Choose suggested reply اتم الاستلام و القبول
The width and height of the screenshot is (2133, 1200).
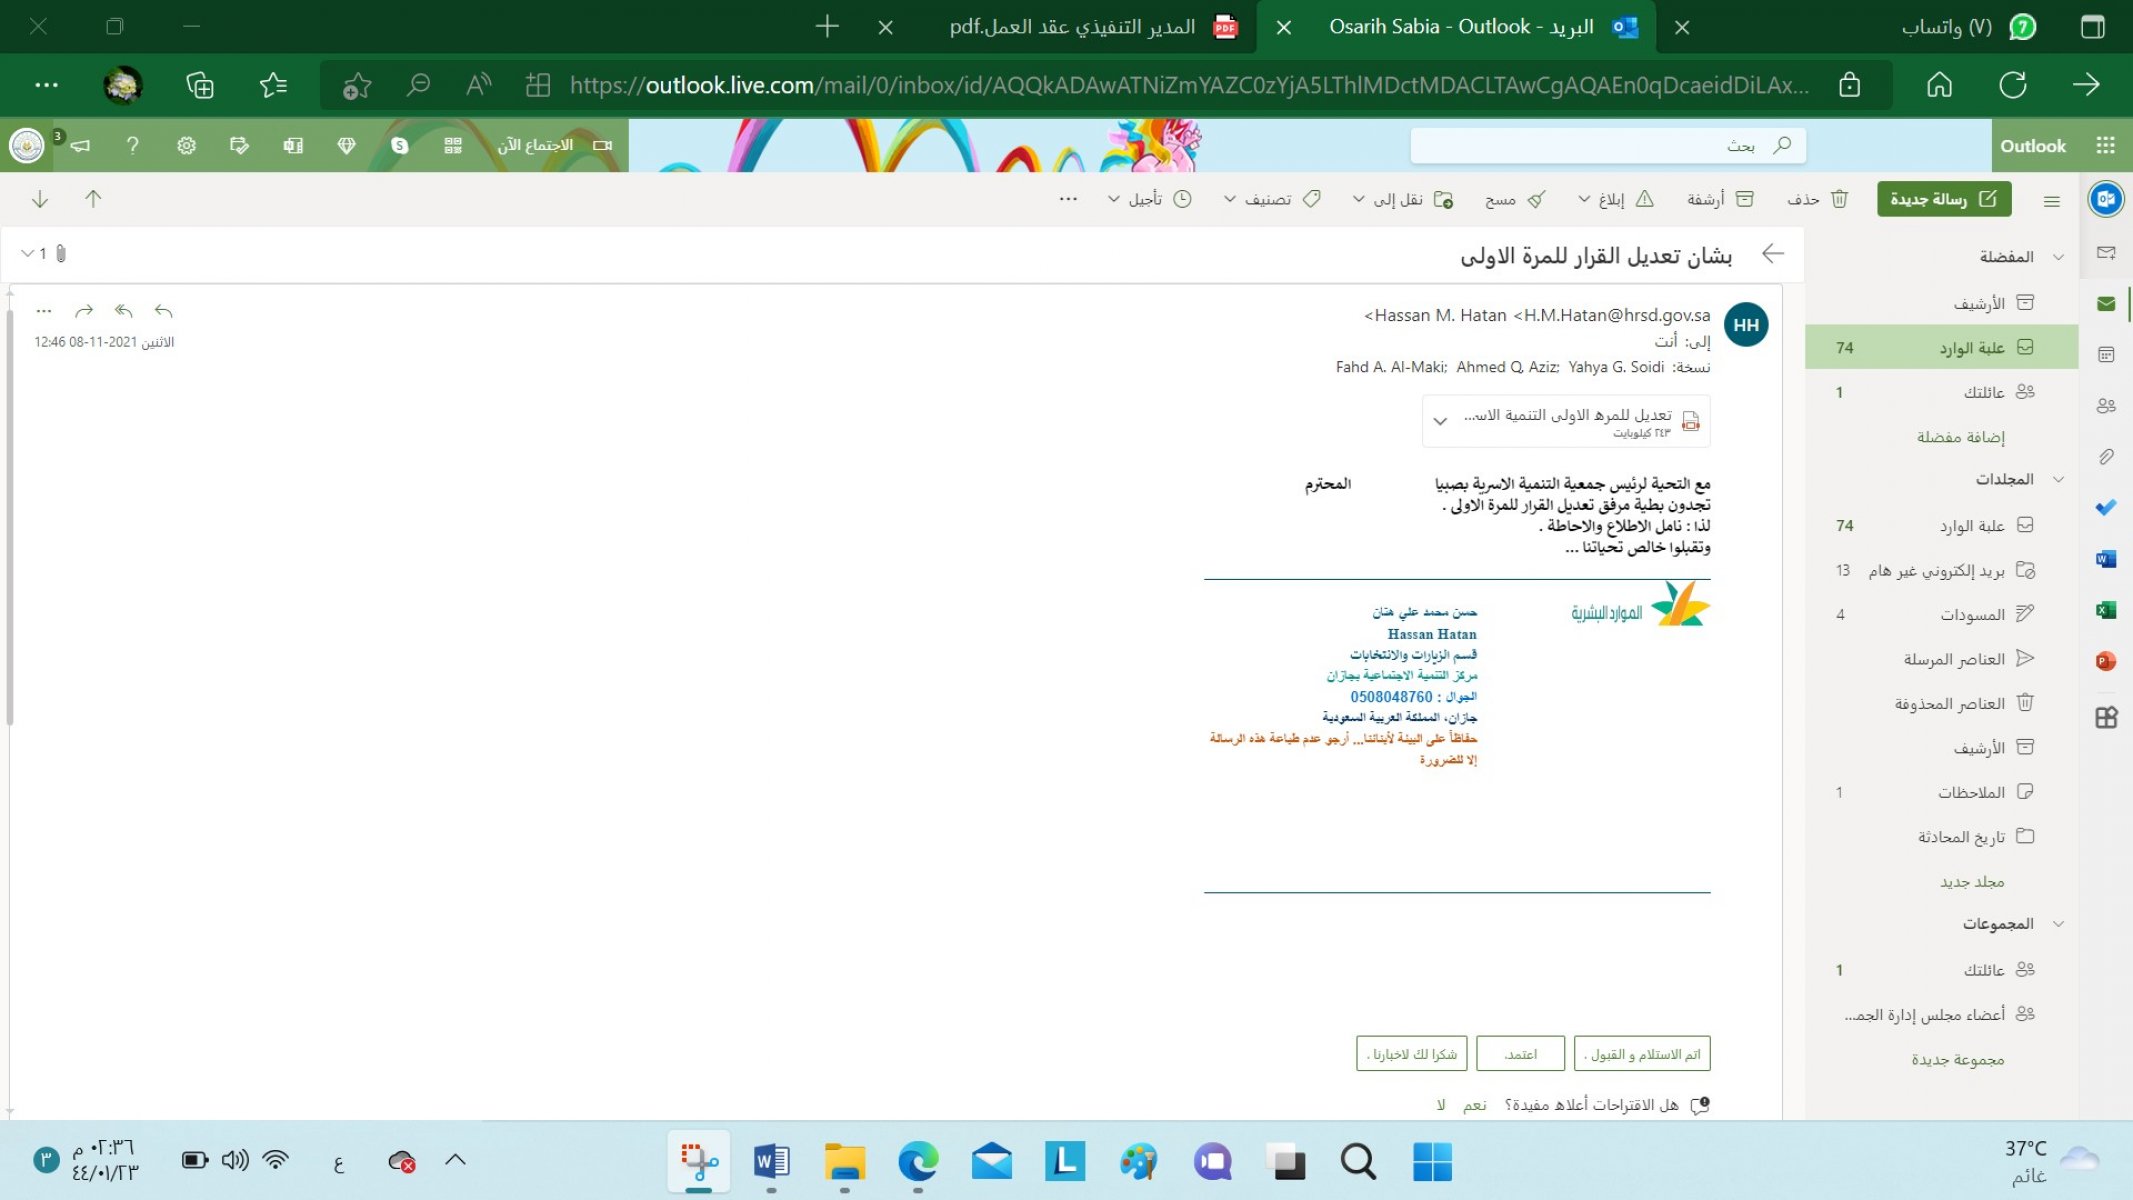click(x=1642, y=1054)
